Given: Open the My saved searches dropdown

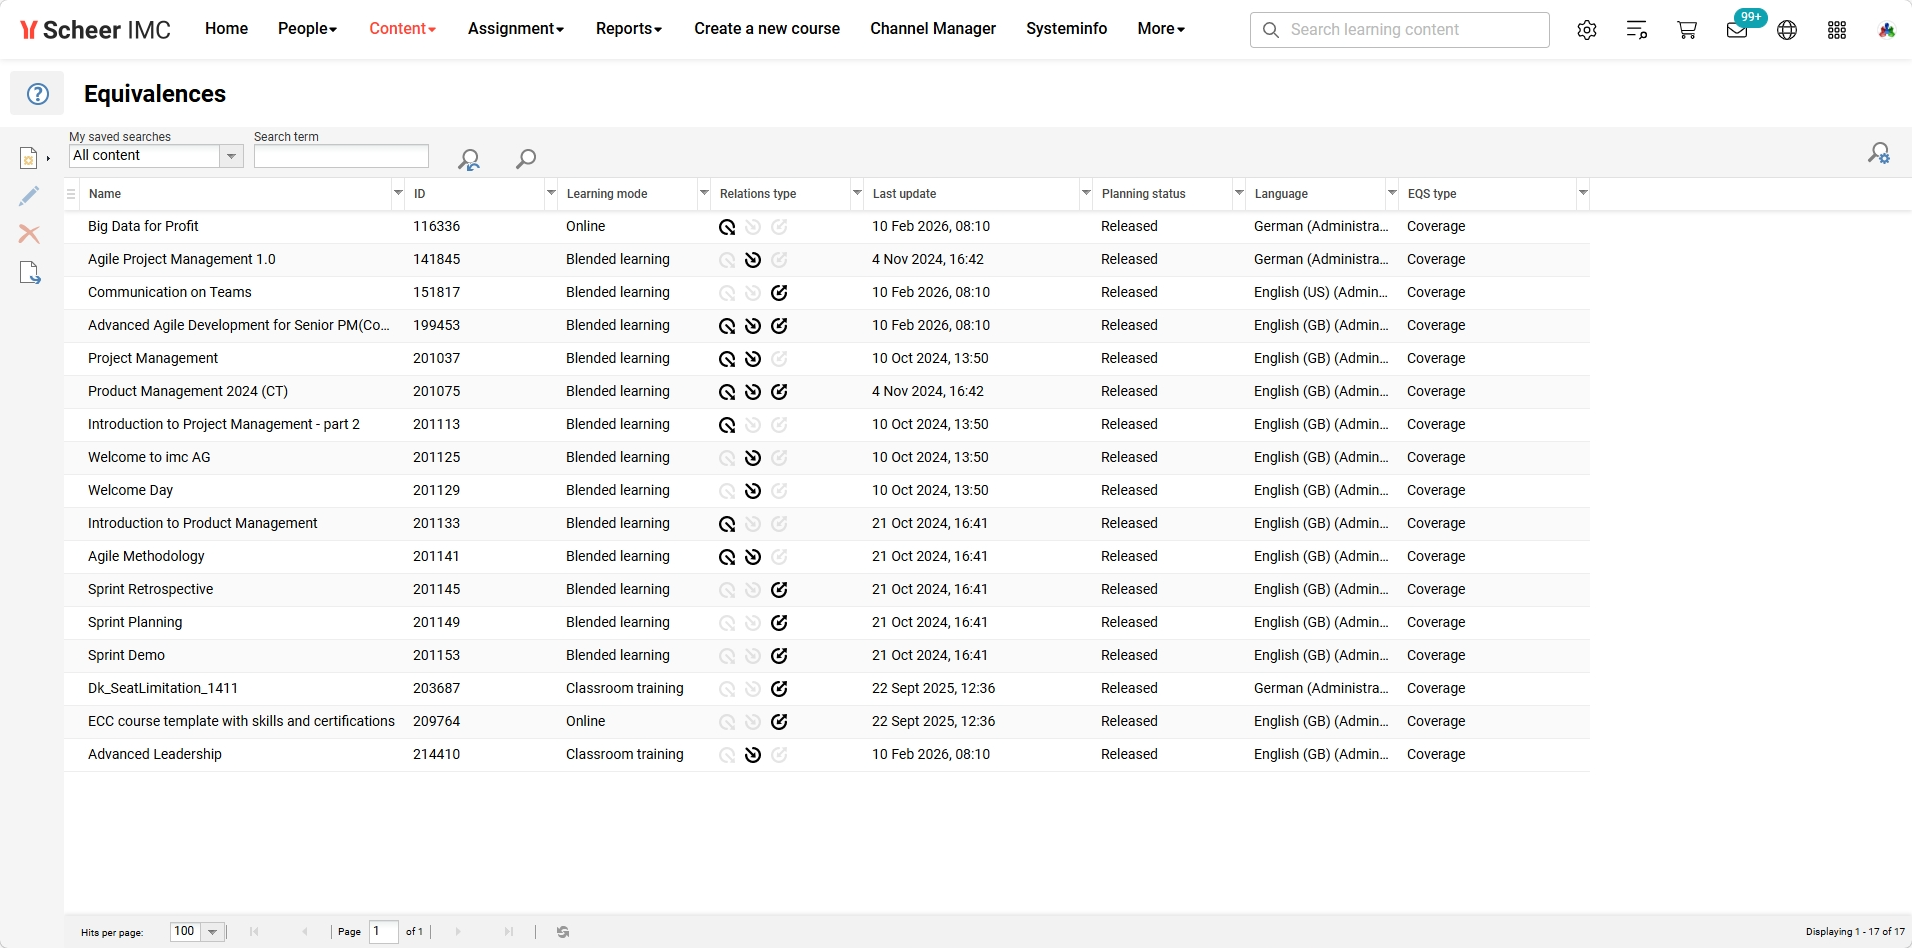Looking at the screenshot, I should (231, 156).
